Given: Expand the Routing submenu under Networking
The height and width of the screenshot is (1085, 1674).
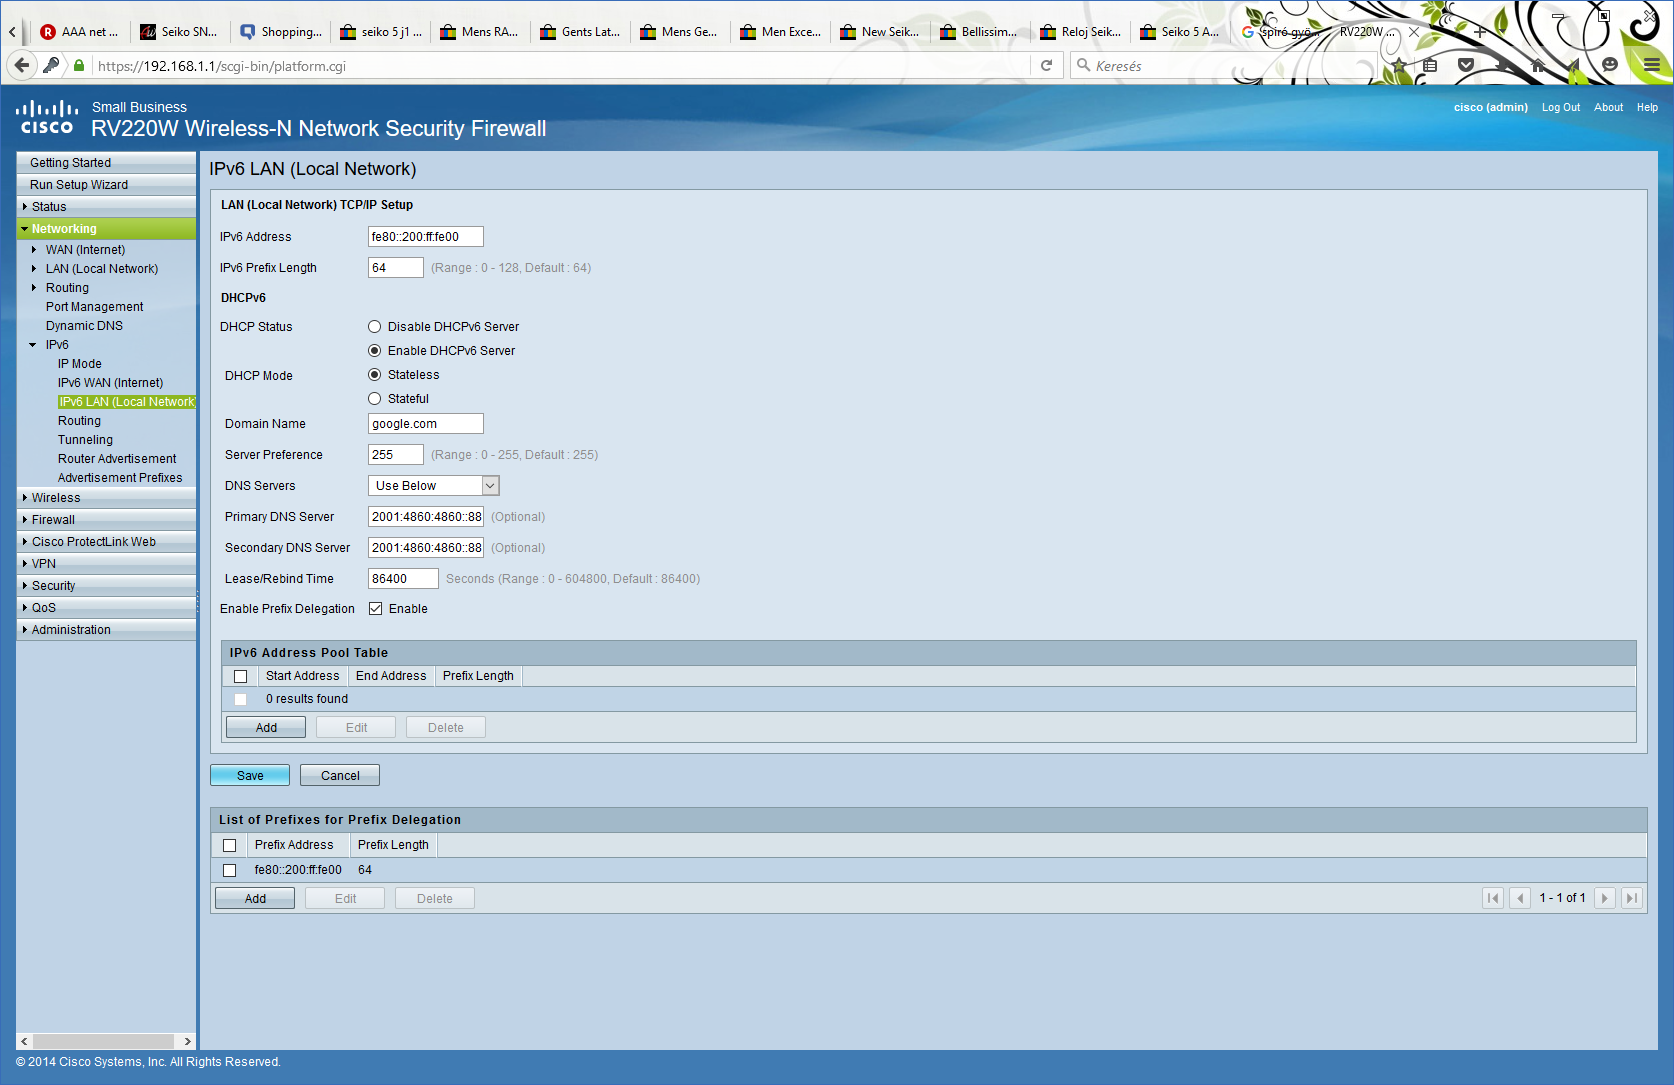Looking at the screenshot, I should coord(35,288).
